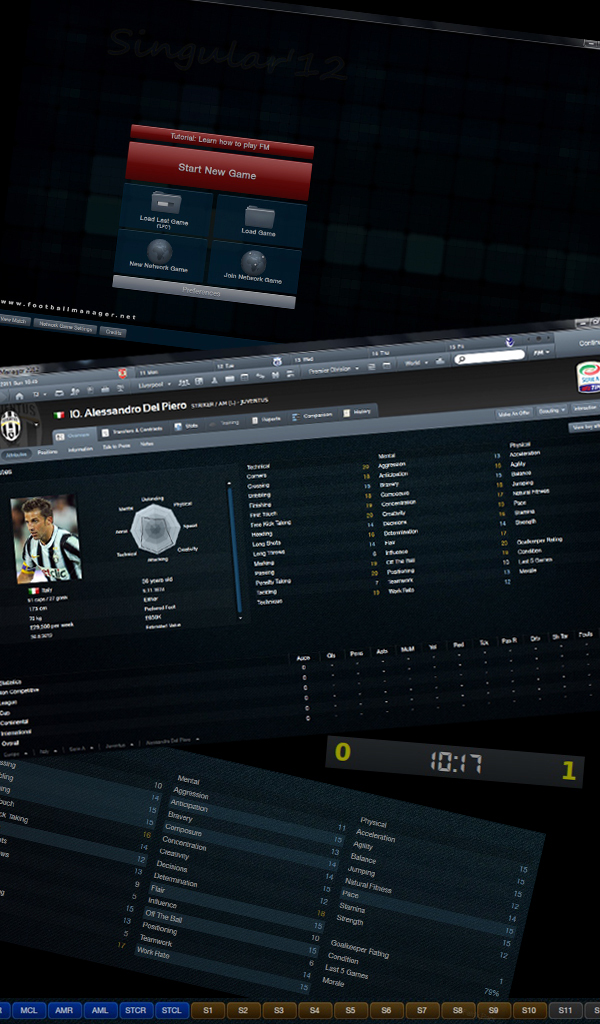Open the Premier Division dropdown
600x1024 pixels.
coord(334,369)
